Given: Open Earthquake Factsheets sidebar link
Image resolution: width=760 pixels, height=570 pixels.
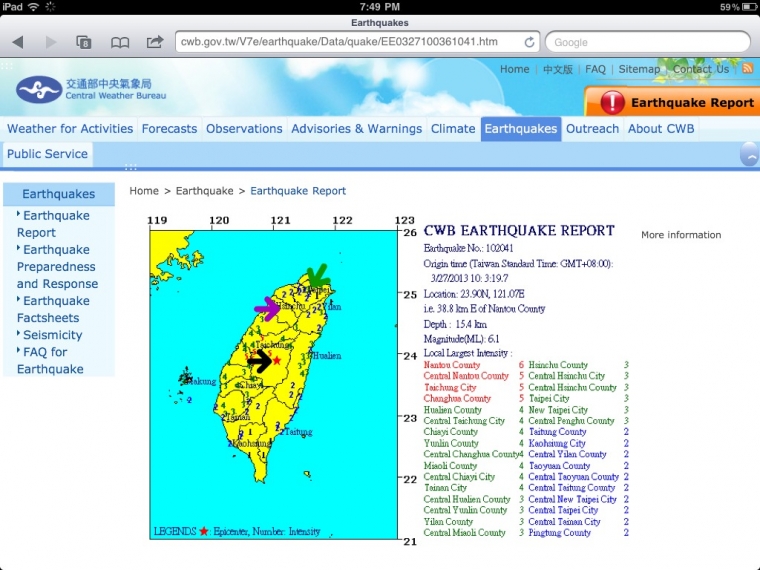Looking at the screenshot, I should (x=53, y=309).
